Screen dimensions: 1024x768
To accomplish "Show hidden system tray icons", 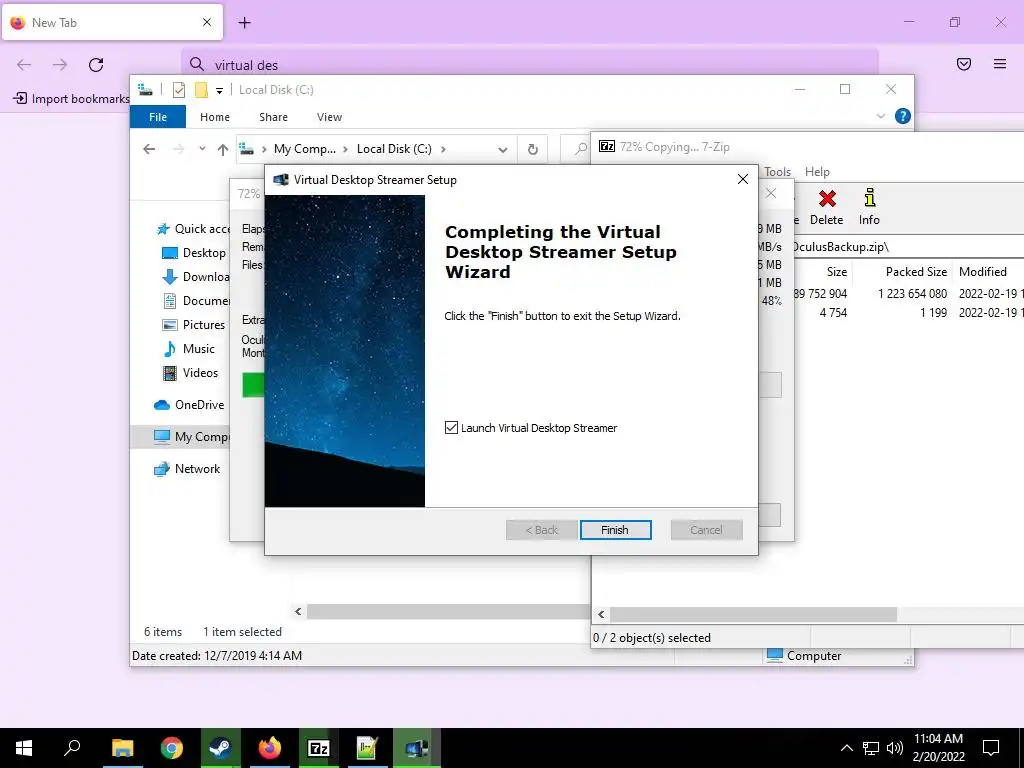I will [846, 748].
